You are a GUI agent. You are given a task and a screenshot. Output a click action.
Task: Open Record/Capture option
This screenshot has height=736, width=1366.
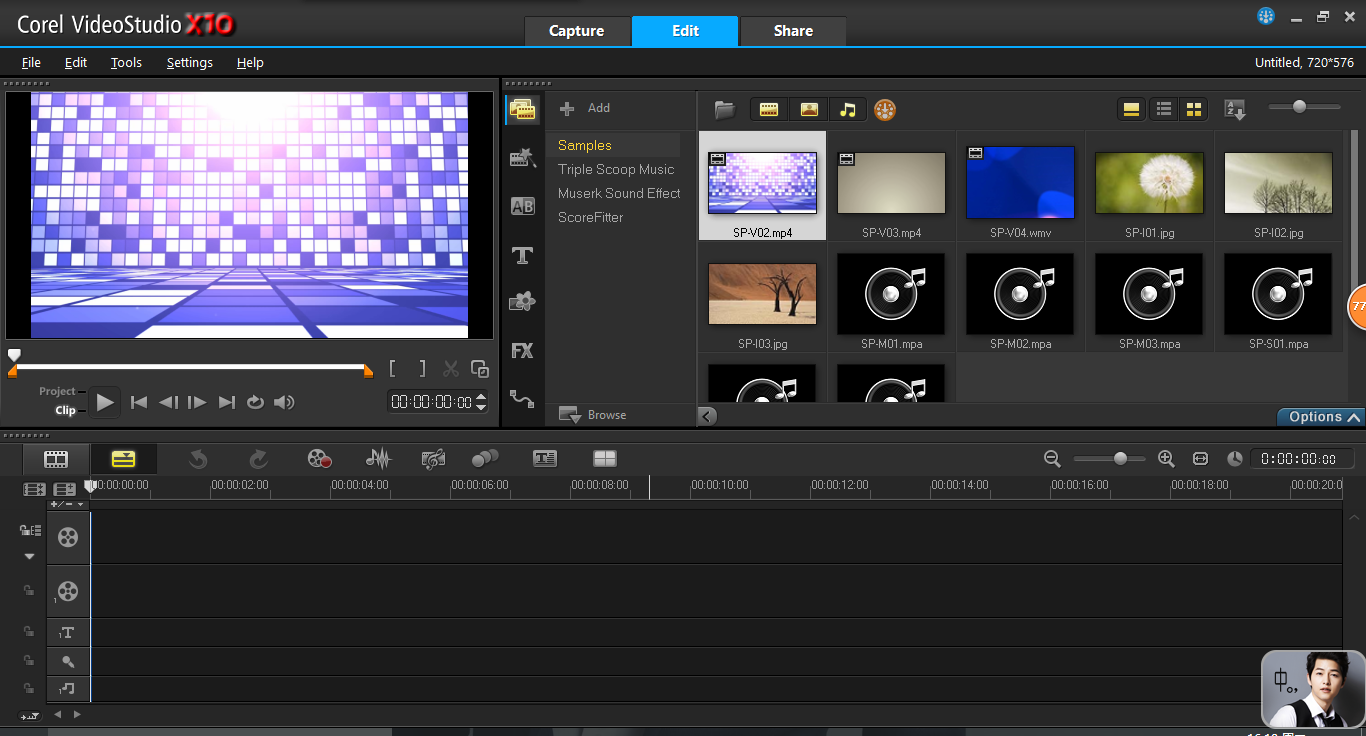click(319, 459)
